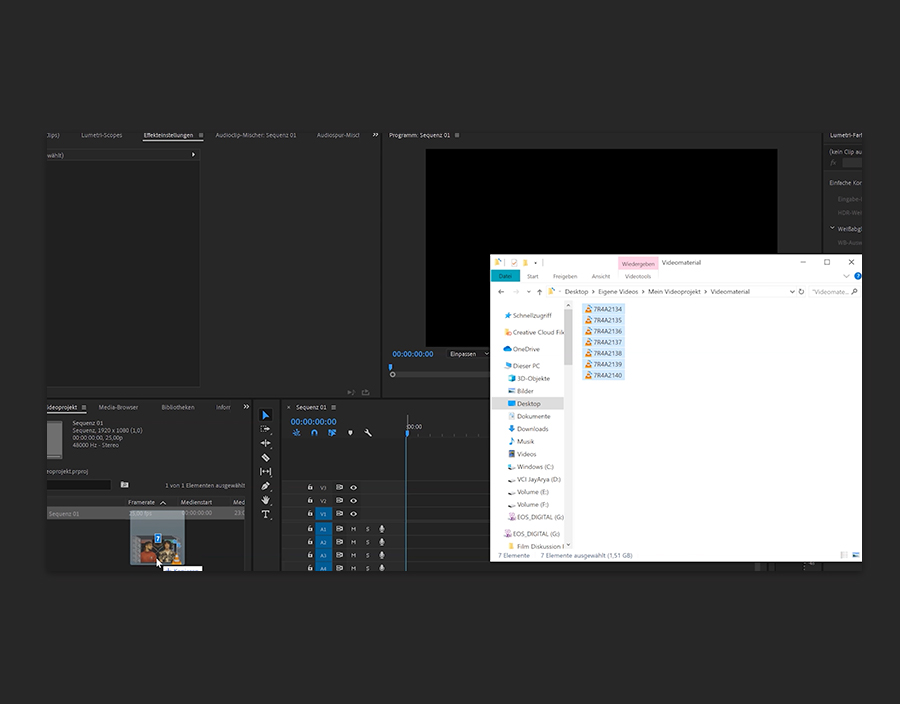The height and width of the screenshot is (704, 900).
Task: Click the timeline playhead marker
Action: [x=407, y=433]
